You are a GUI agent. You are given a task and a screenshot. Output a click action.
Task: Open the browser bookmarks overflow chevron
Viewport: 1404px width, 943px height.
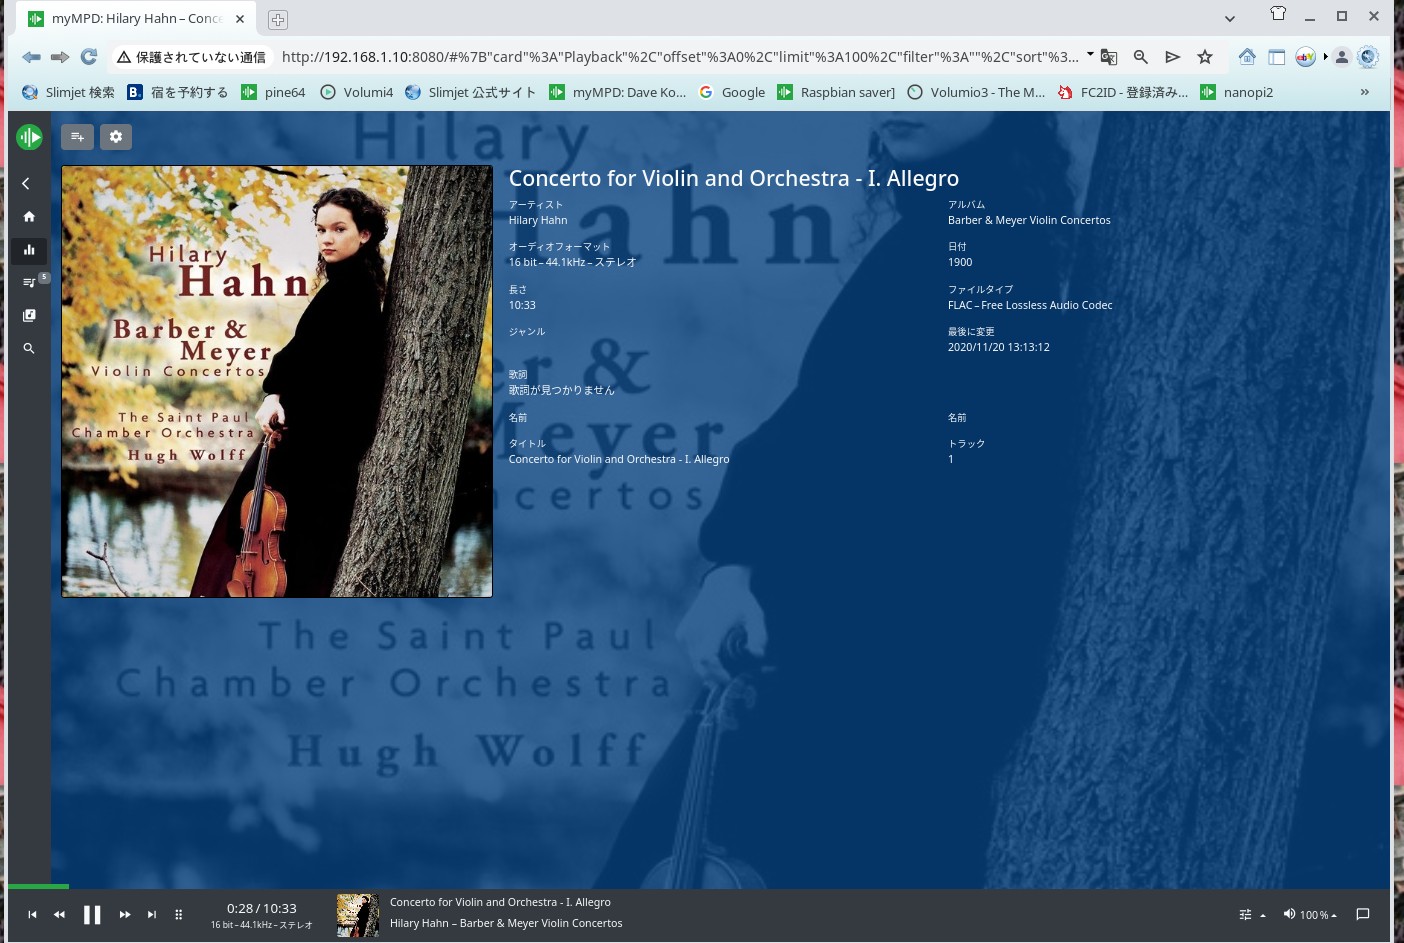pos(1364,92)
